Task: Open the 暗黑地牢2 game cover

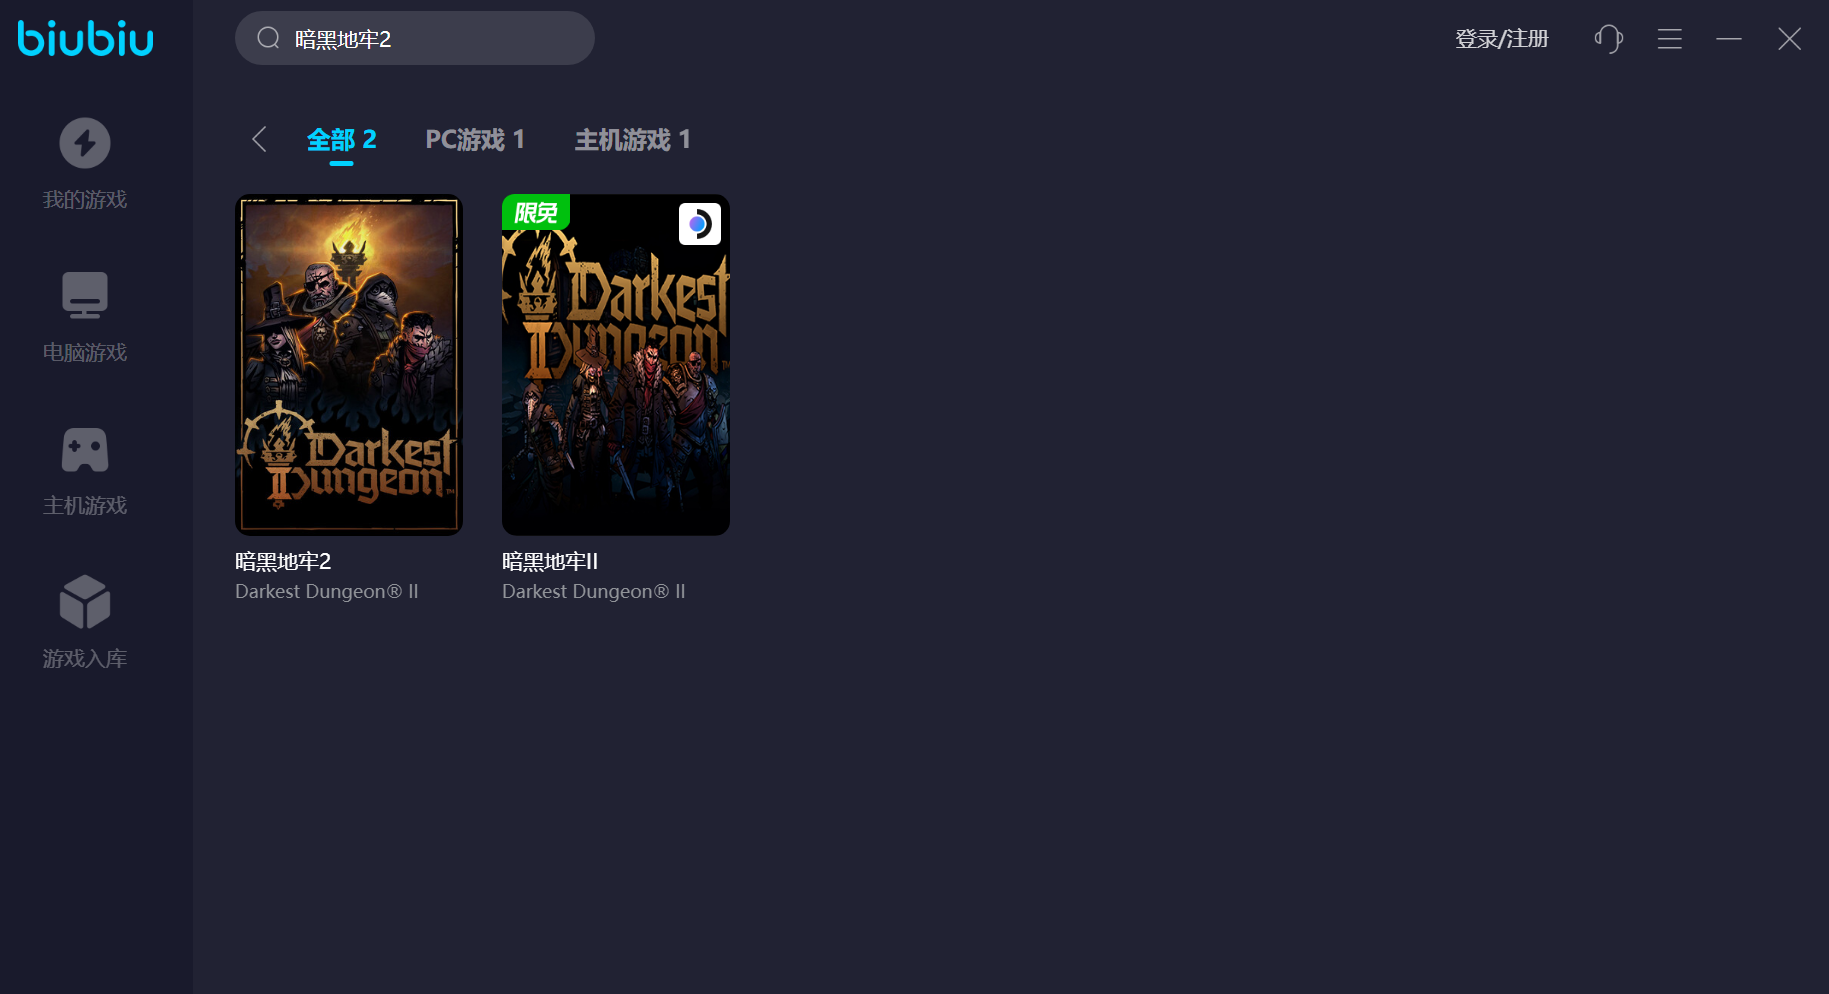Action: click(x=349, y=365)
